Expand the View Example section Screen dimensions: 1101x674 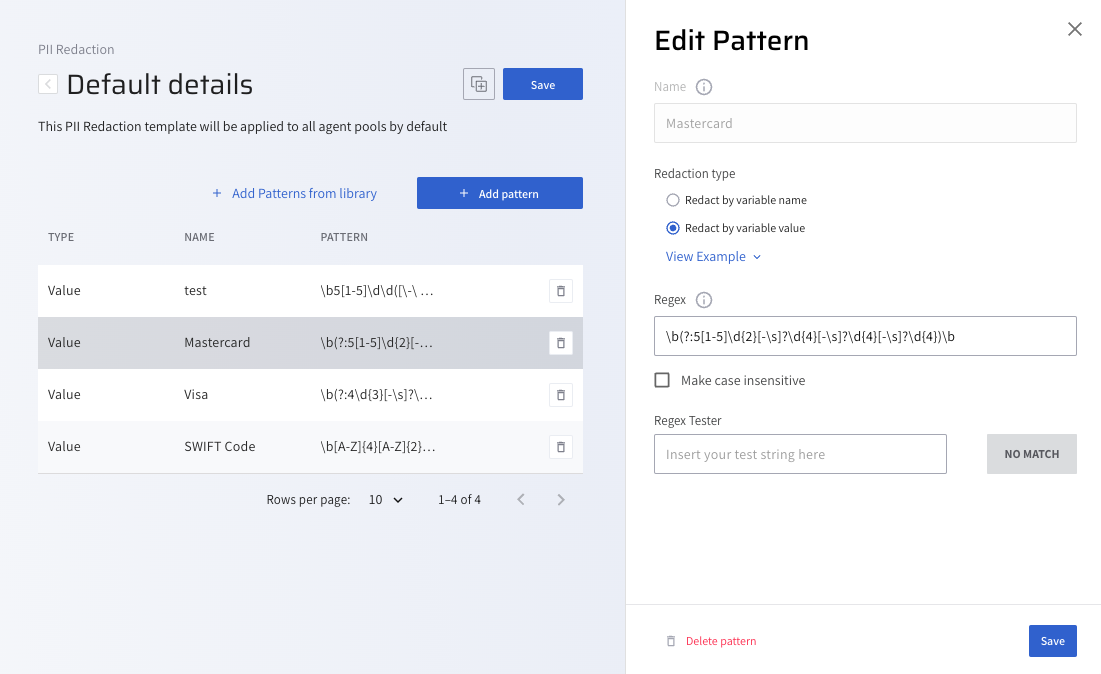[x=713, y=257]
